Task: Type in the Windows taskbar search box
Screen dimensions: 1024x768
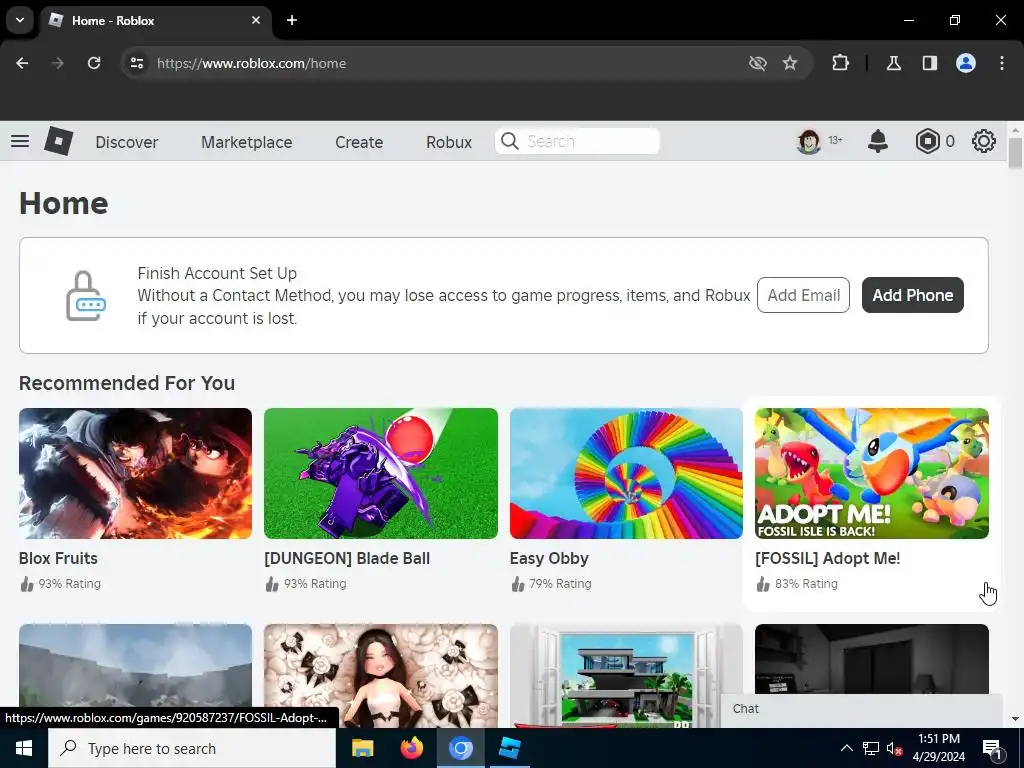Action: pyautogui.click(x=192, y=748)
